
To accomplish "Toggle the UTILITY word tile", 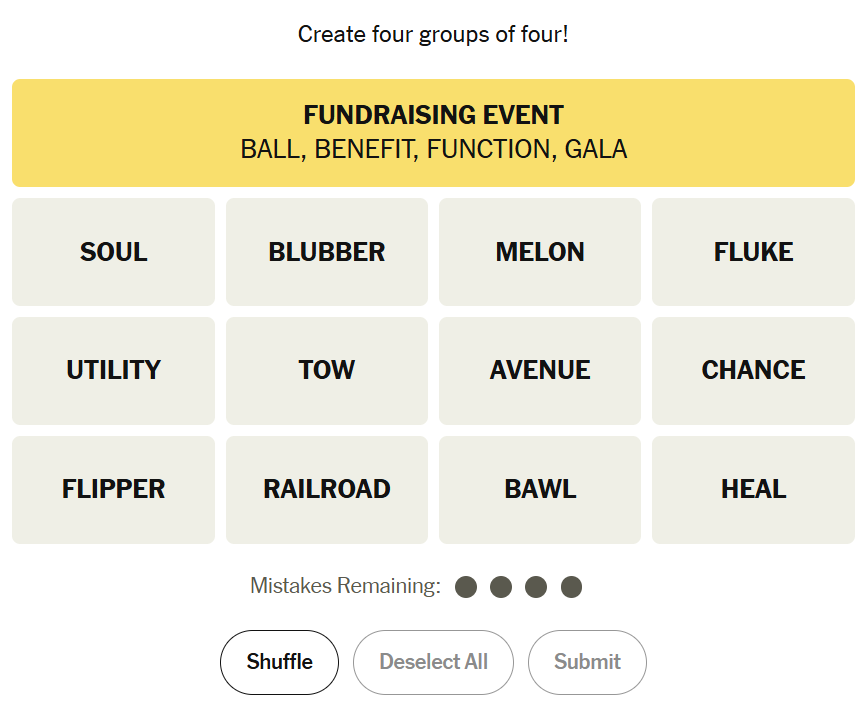I will tap(113, 370).
